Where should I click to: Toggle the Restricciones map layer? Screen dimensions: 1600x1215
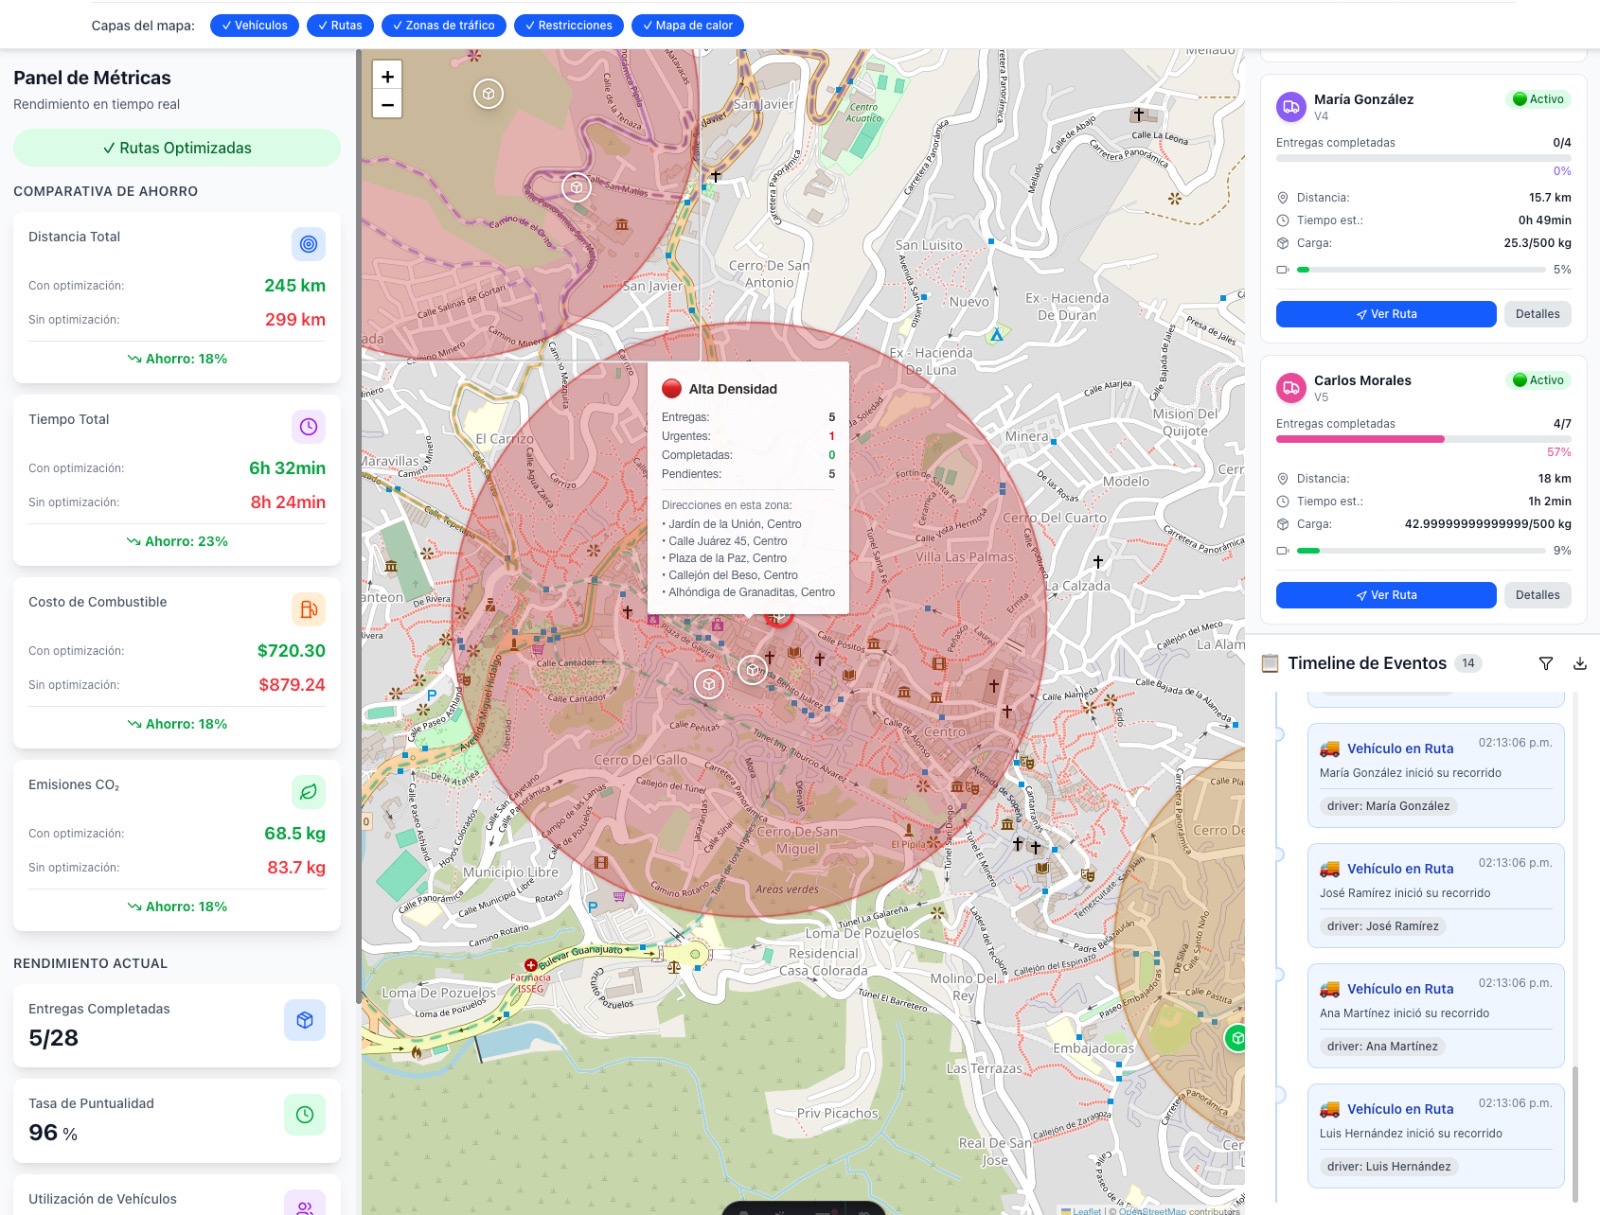568,26
